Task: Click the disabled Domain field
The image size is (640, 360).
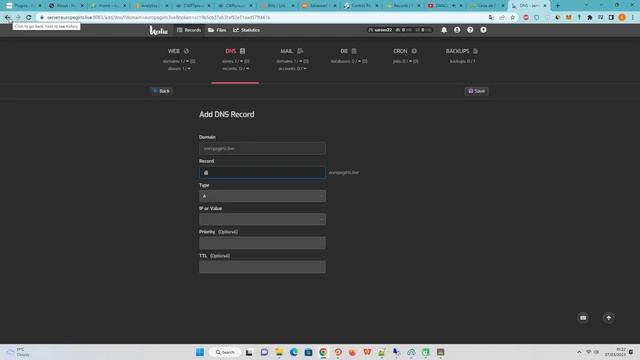Action: 262,148
